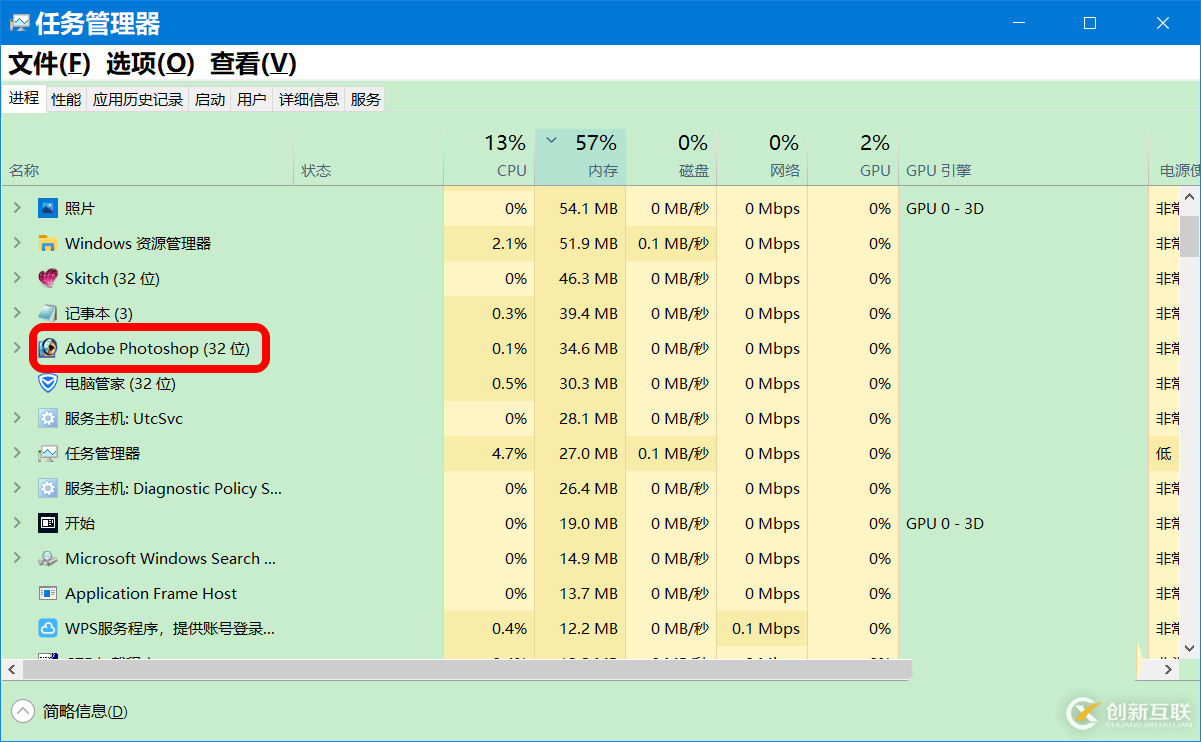The height and width of the screenshot is (742, 1201).
Task: Click the Skitch app icon
Action: pyautogui.click(x=48, y=278)
